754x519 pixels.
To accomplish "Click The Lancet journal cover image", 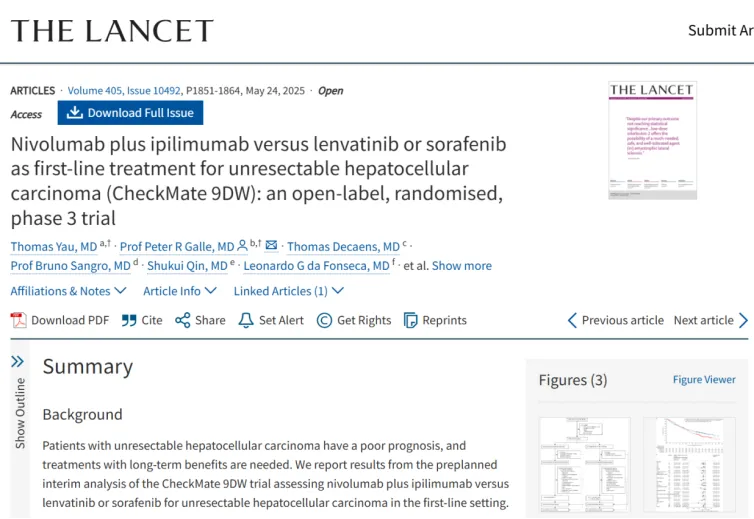I will click(652, 140).
